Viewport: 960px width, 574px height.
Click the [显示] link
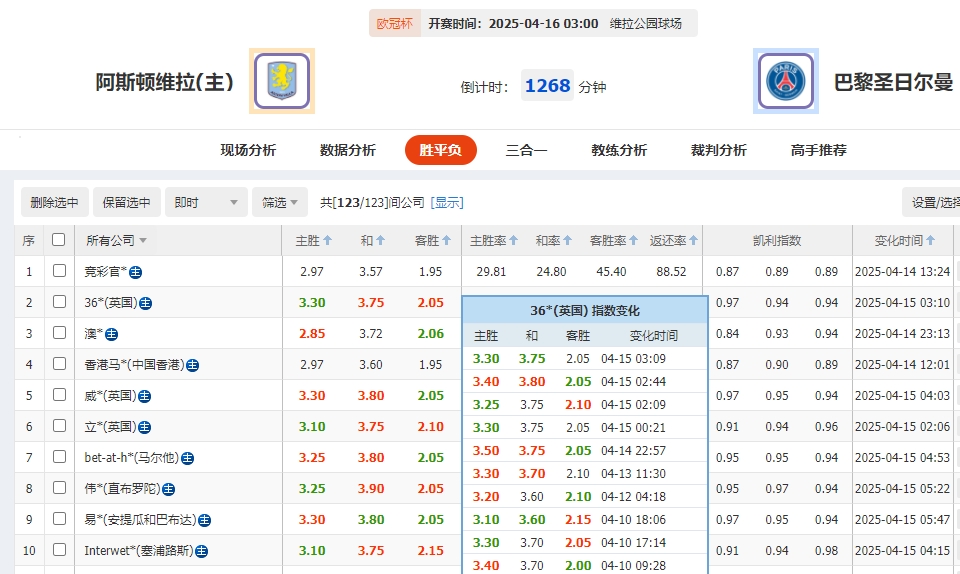(x=447, y=203)
